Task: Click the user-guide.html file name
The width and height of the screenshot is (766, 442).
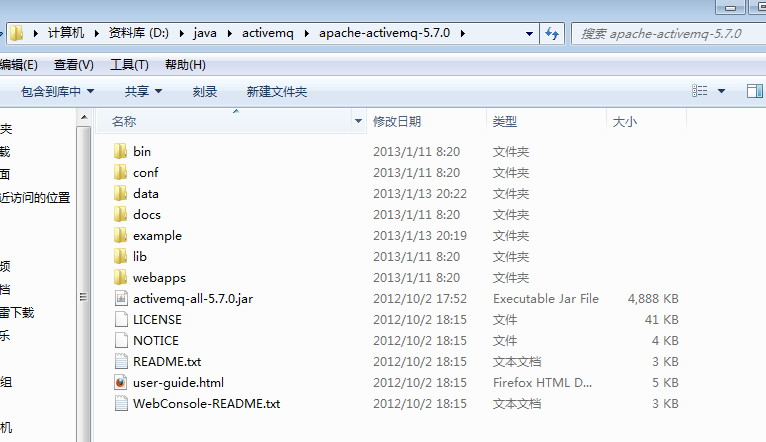Action: (x=178, y=382)
